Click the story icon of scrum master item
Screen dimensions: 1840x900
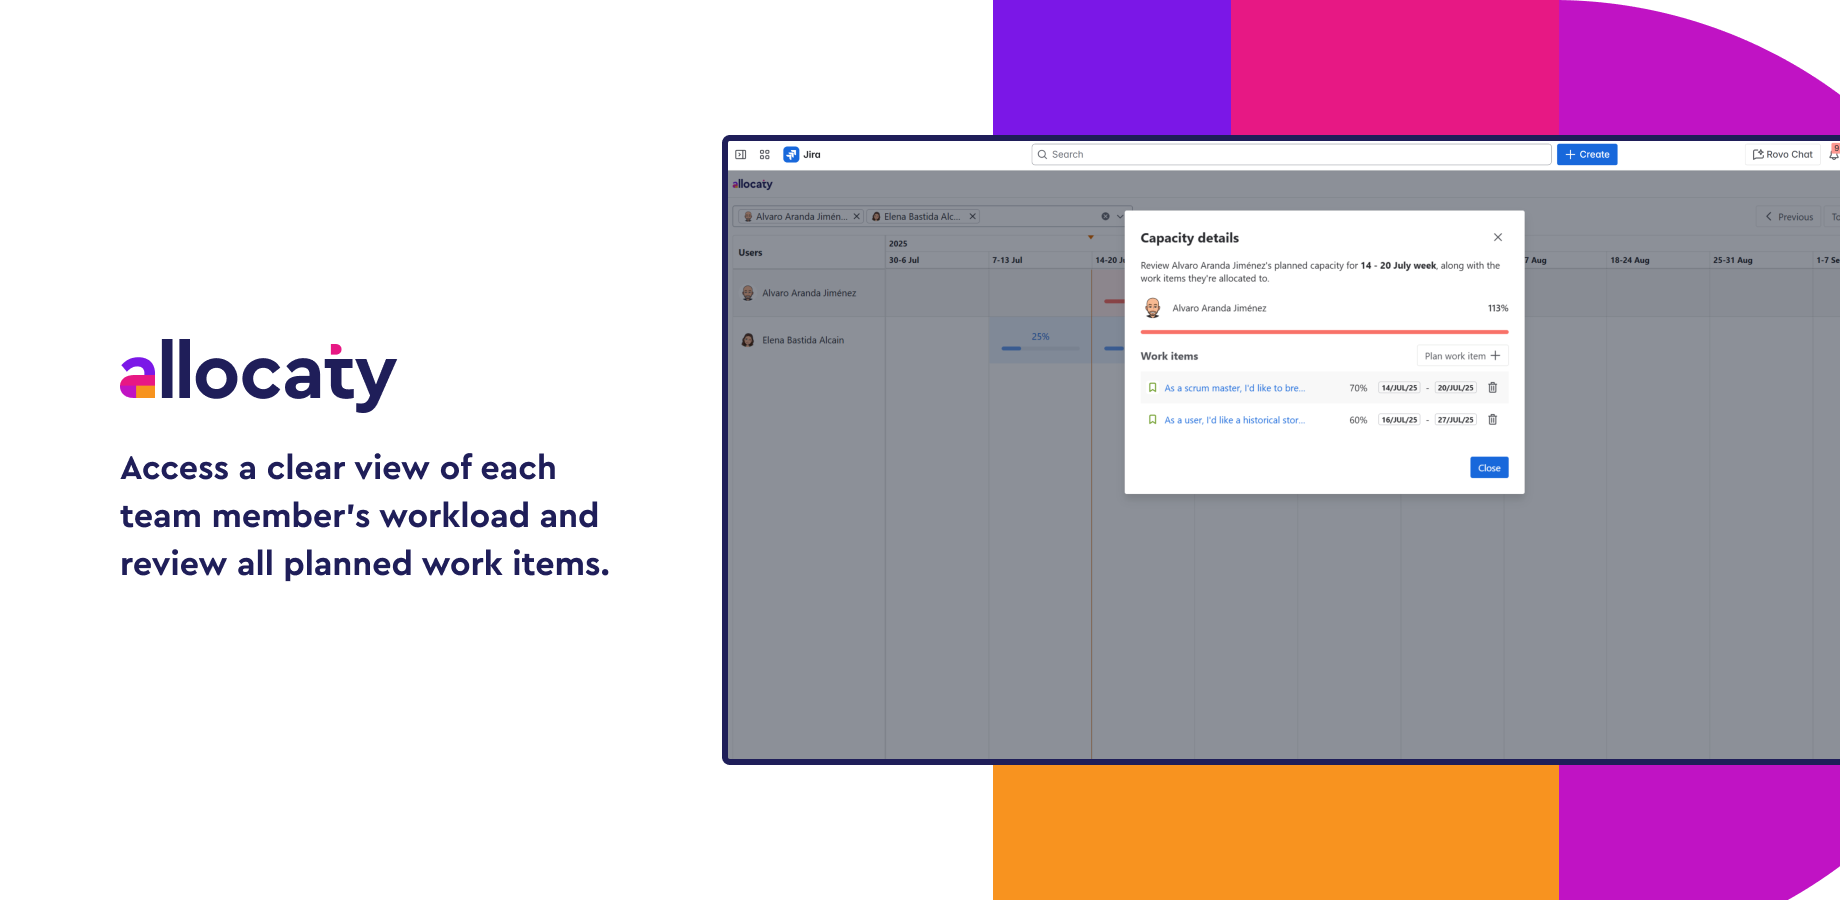(1153, 388)
